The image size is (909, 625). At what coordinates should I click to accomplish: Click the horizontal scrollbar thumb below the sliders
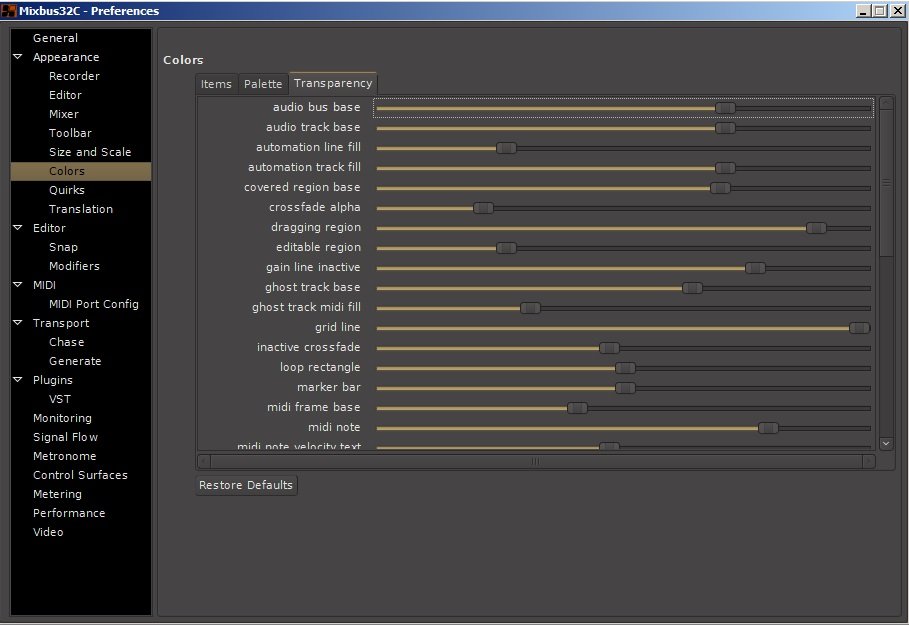pyautogui.click(x=536, y=462)
